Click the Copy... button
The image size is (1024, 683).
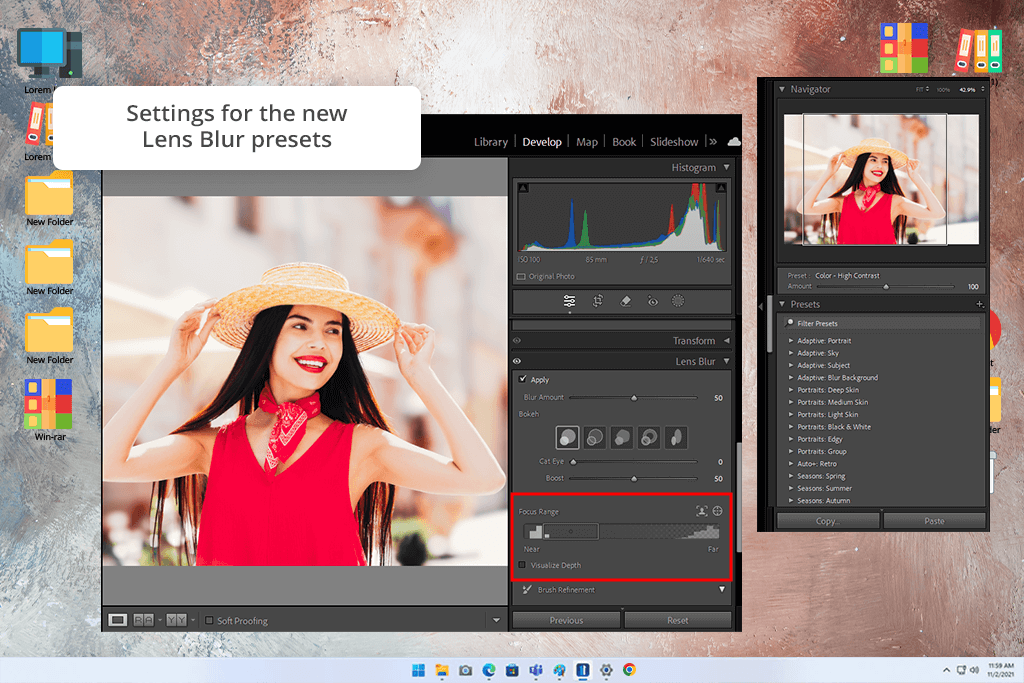point(827,521)
